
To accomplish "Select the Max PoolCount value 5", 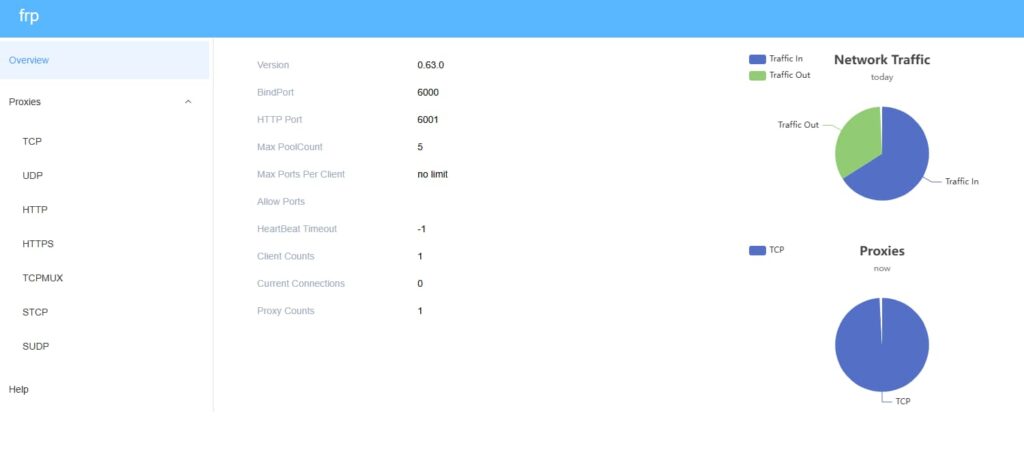I will tap(420, 147).
